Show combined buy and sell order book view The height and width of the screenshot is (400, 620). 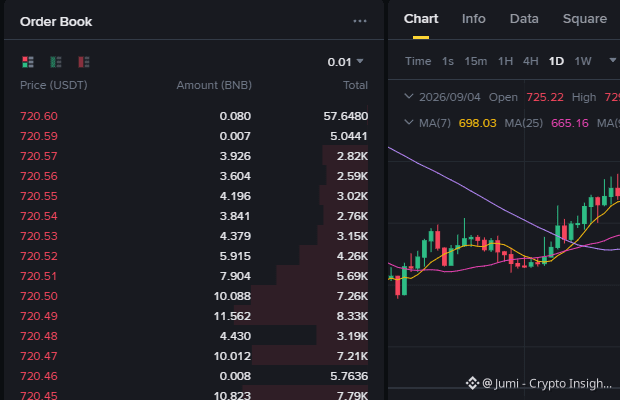click(x=28, y=62)
